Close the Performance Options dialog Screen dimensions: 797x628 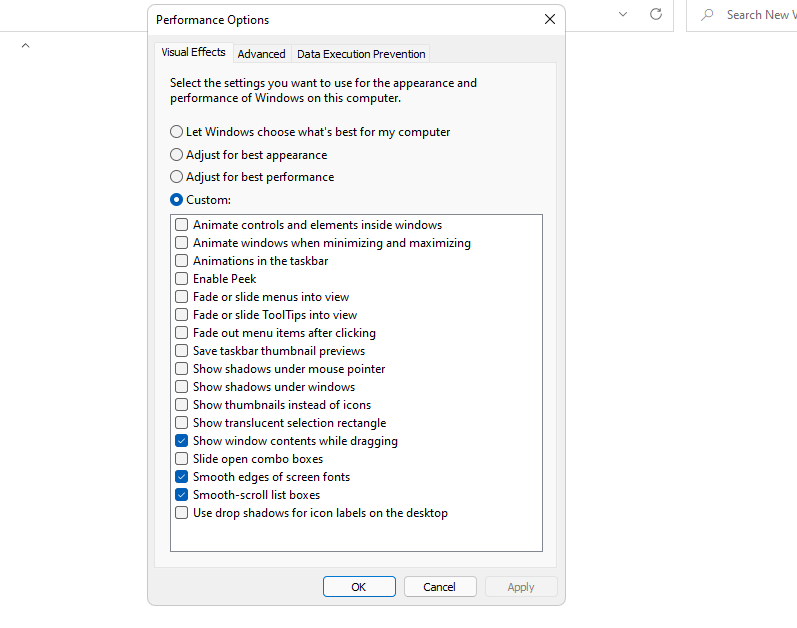pos(549,19)
